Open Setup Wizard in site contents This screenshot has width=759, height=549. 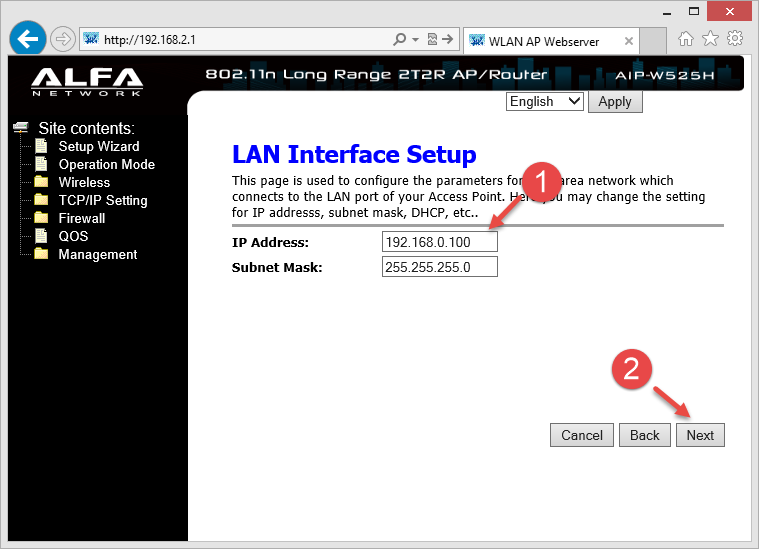point(99,146)
